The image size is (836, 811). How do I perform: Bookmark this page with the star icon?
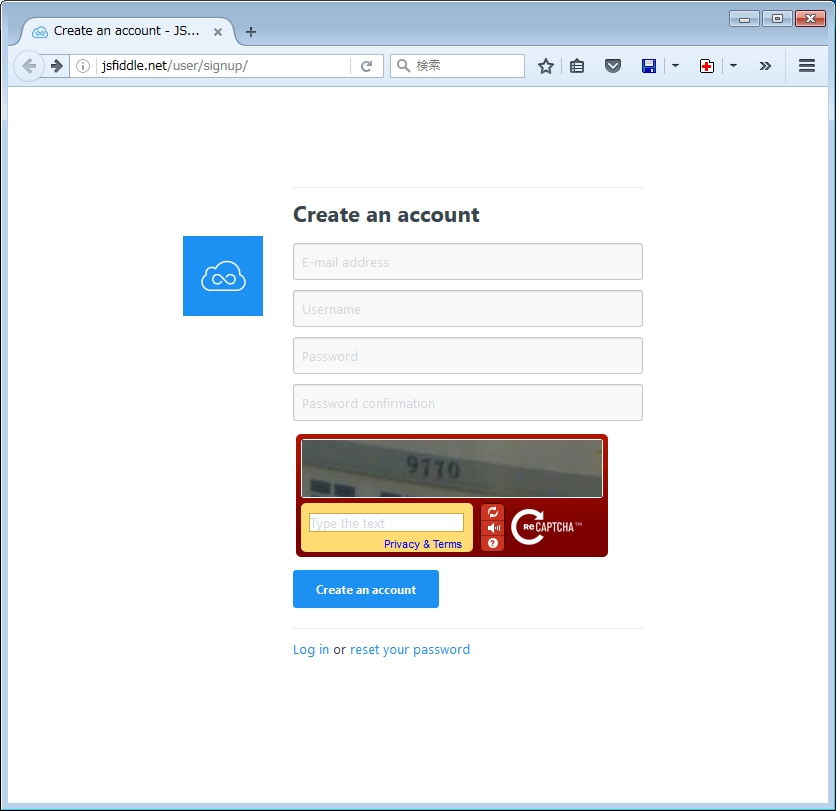546,66
